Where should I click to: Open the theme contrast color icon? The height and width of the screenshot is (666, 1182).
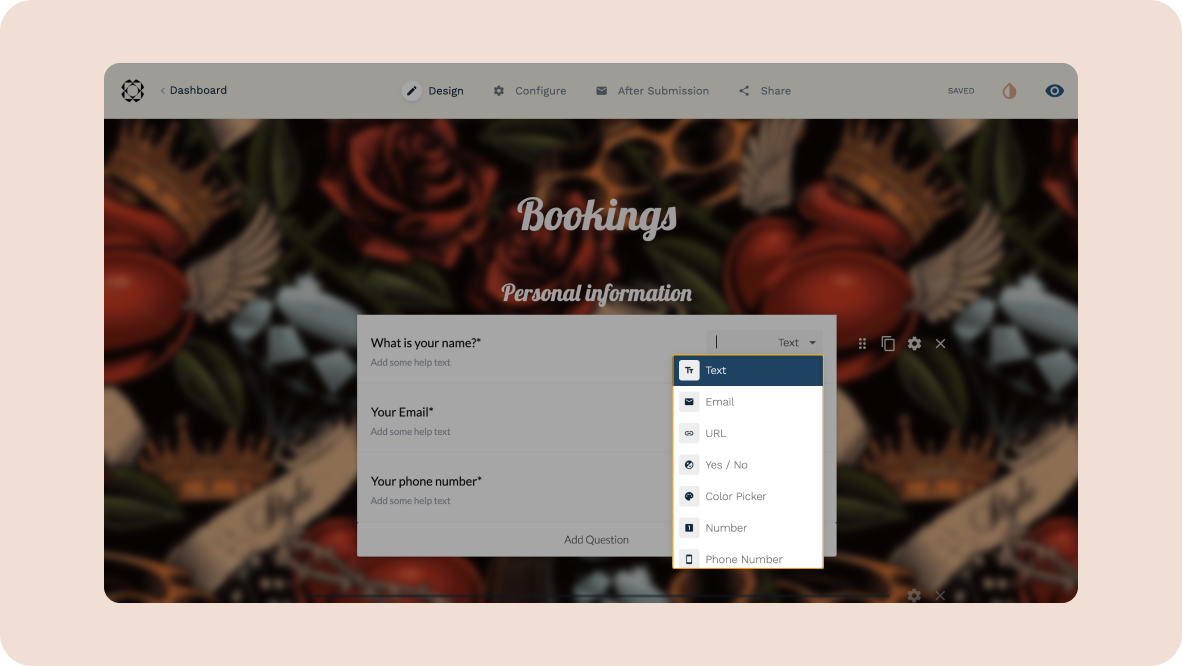[1009, 91]
